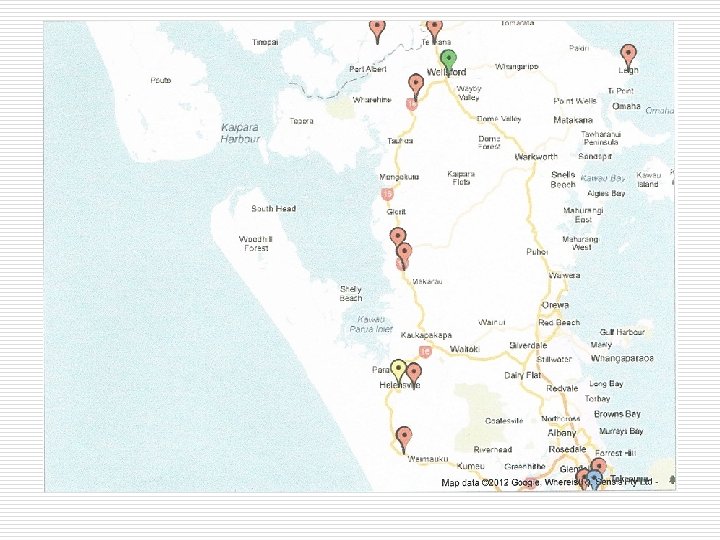Select the Kumeu label

pyautogui.click(x=471, y=466)
